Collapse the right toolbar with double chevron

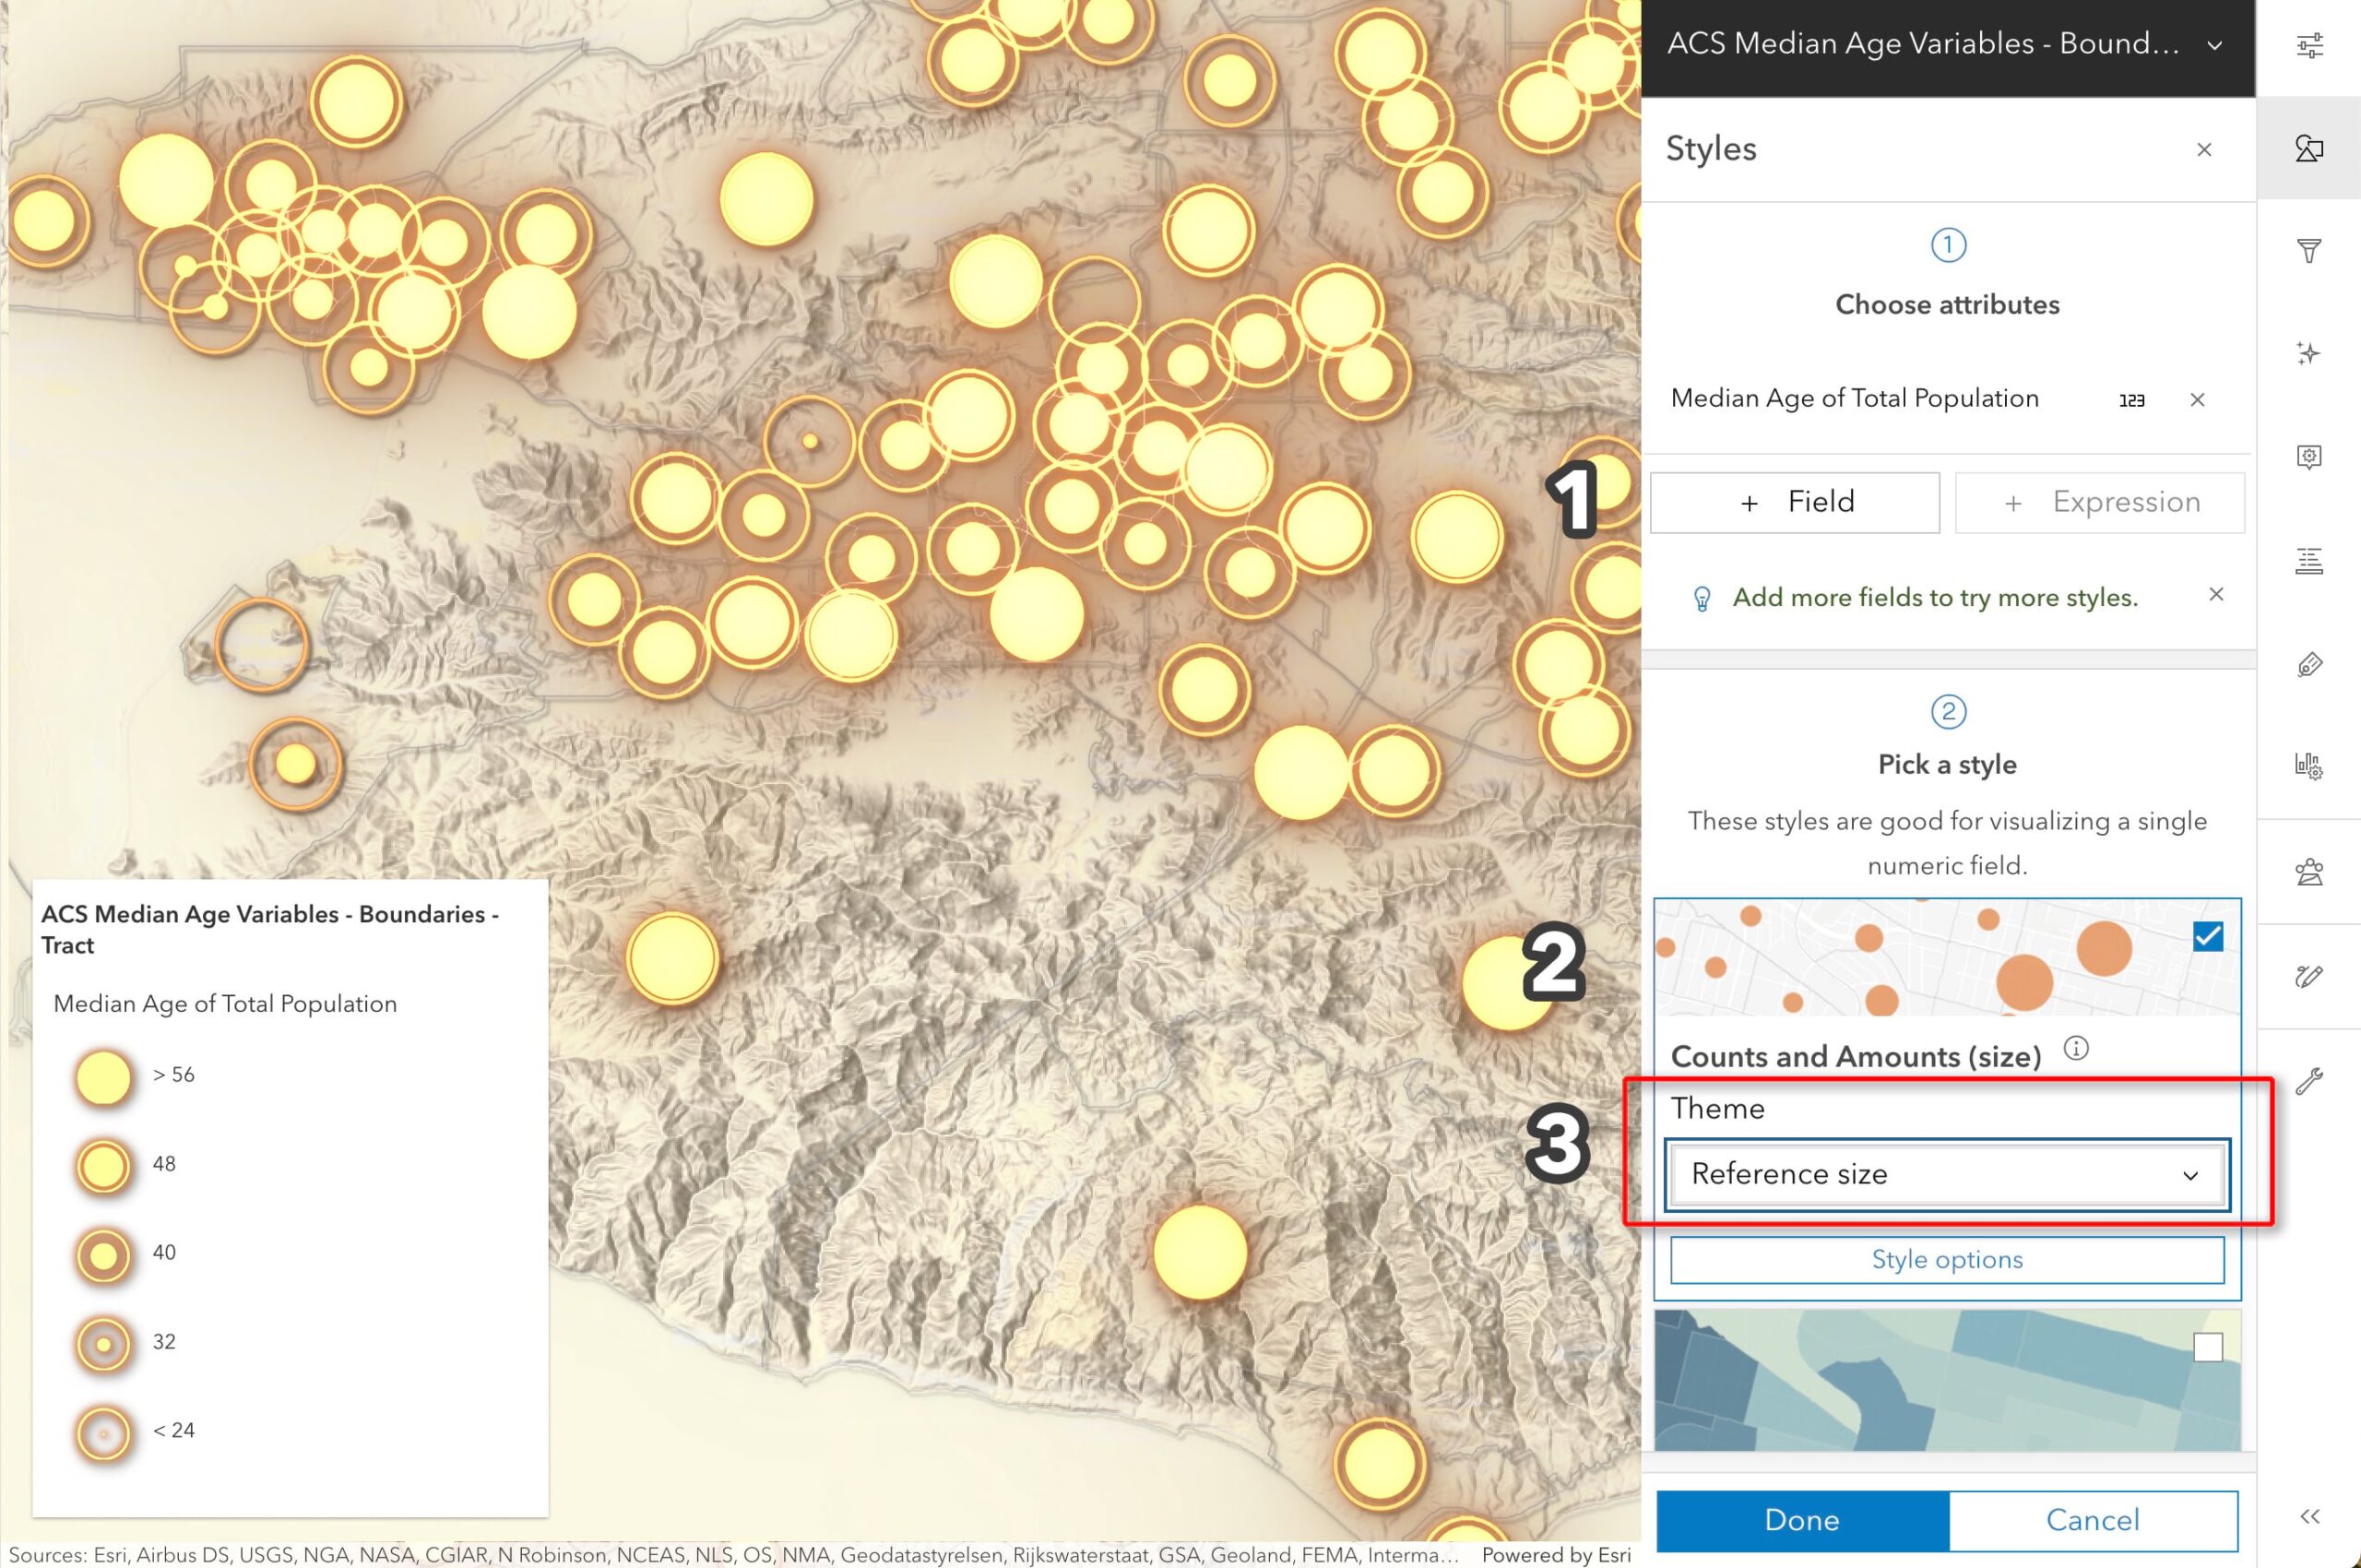(x=2309, y=1517)
